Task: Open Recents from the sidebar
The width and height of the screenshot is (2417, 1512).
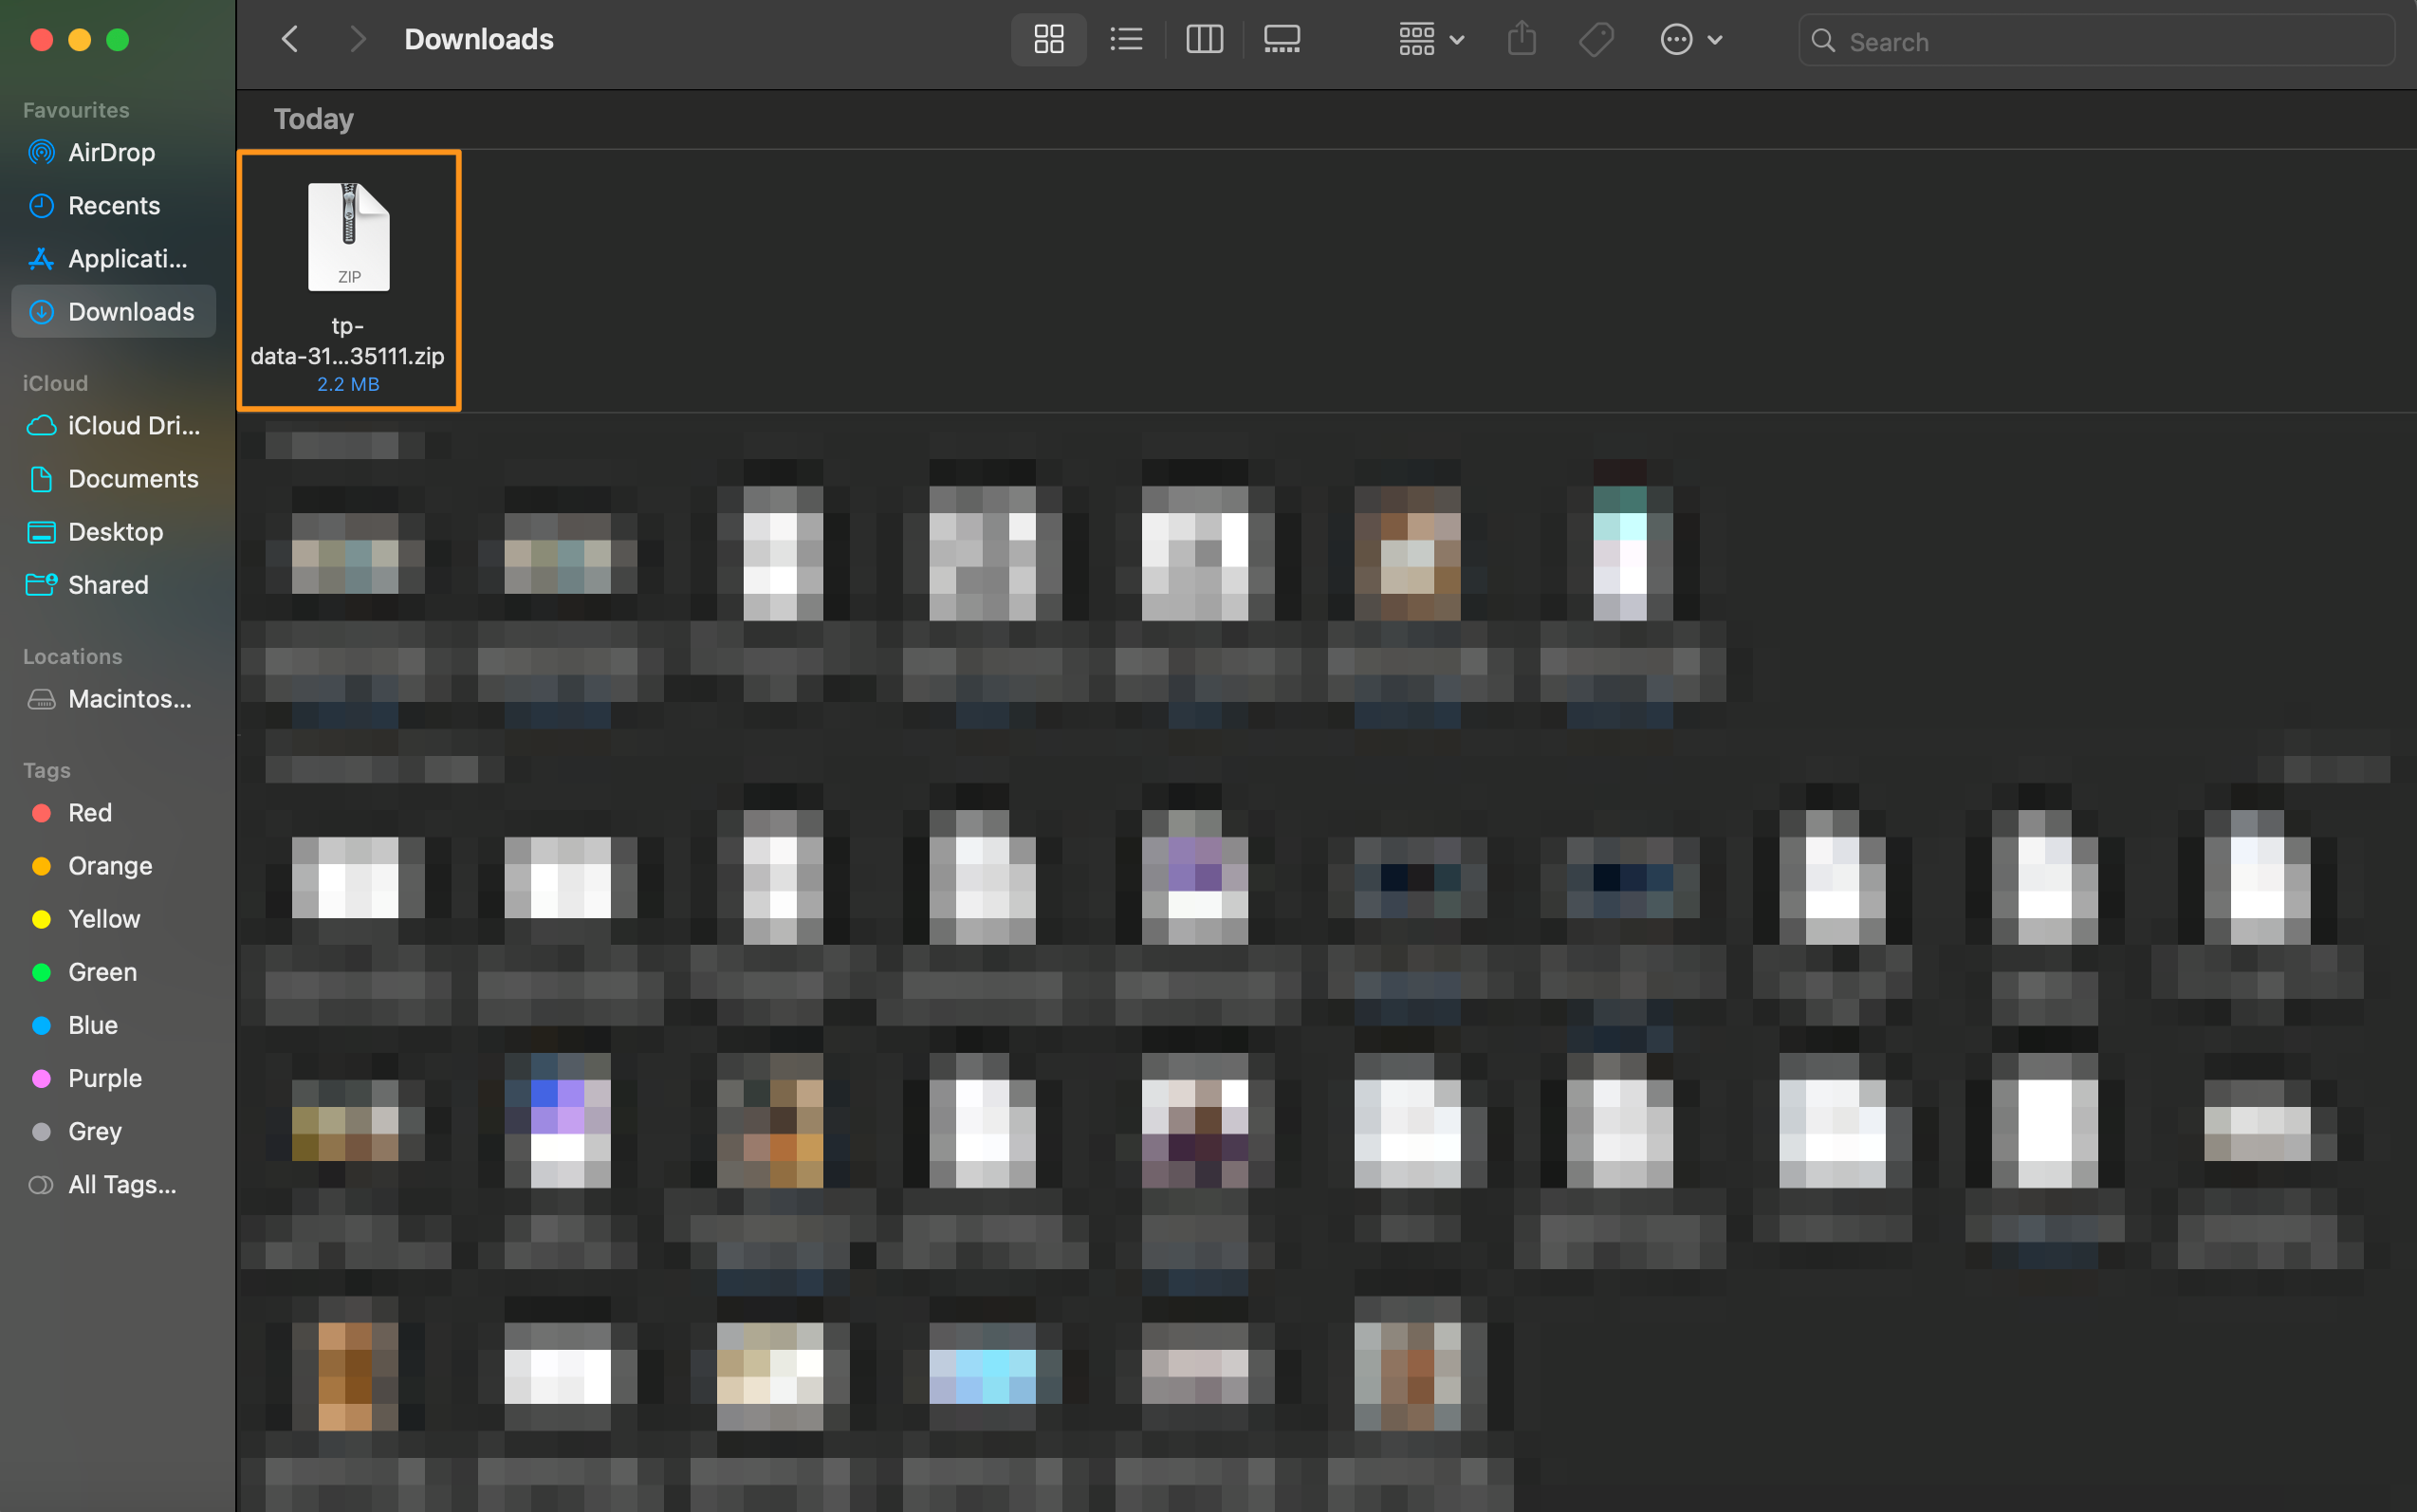Action: 113,205
